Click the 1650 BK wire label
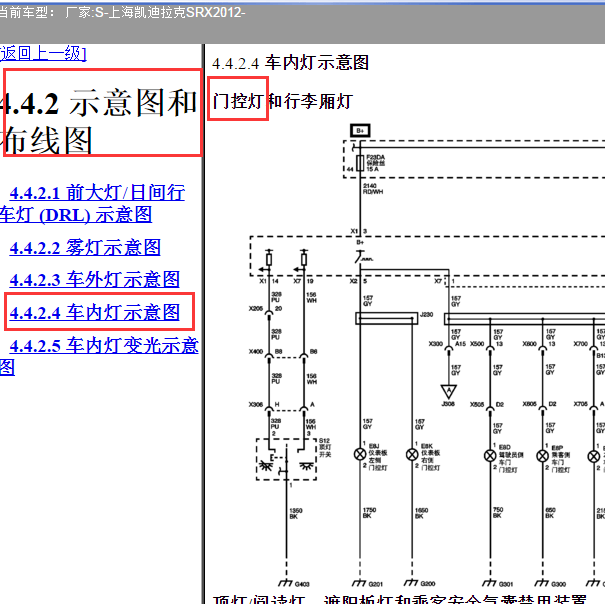This screenshot has width=605, height=604. (421, 513)
